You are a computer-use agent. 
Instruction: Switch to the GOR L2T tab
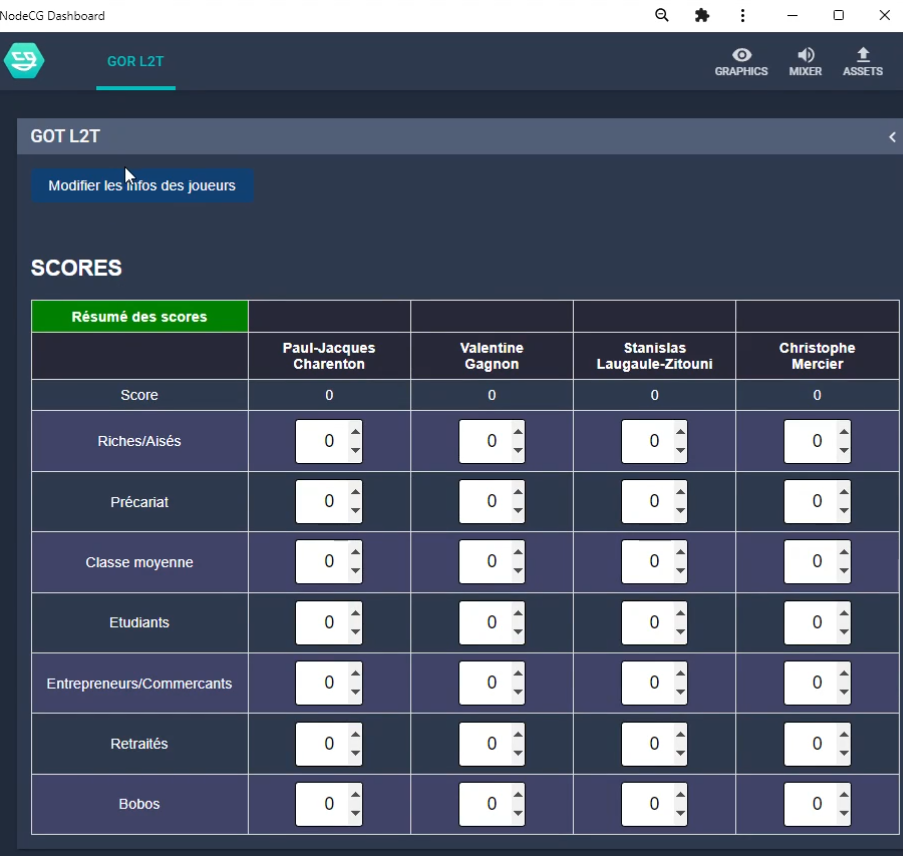click(x=135, y=61)
